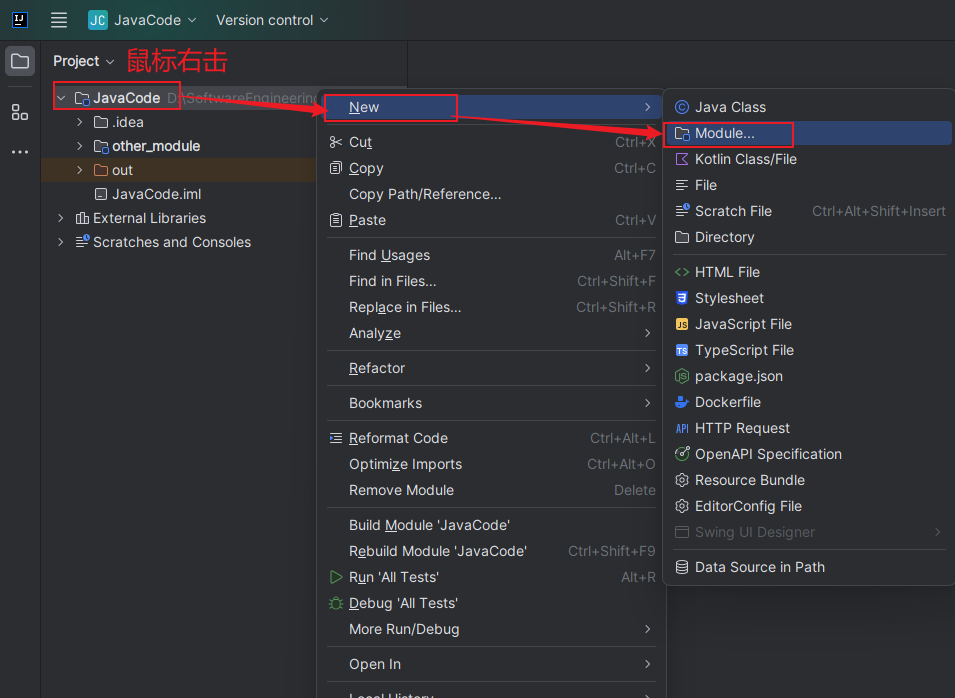
Task: Expand the other_module folder node
Action: (x=80, y=146)
